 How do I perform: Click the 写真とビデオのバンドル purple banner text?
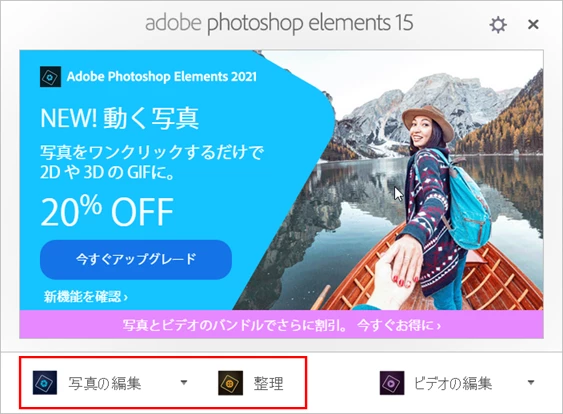coord(235,325)
